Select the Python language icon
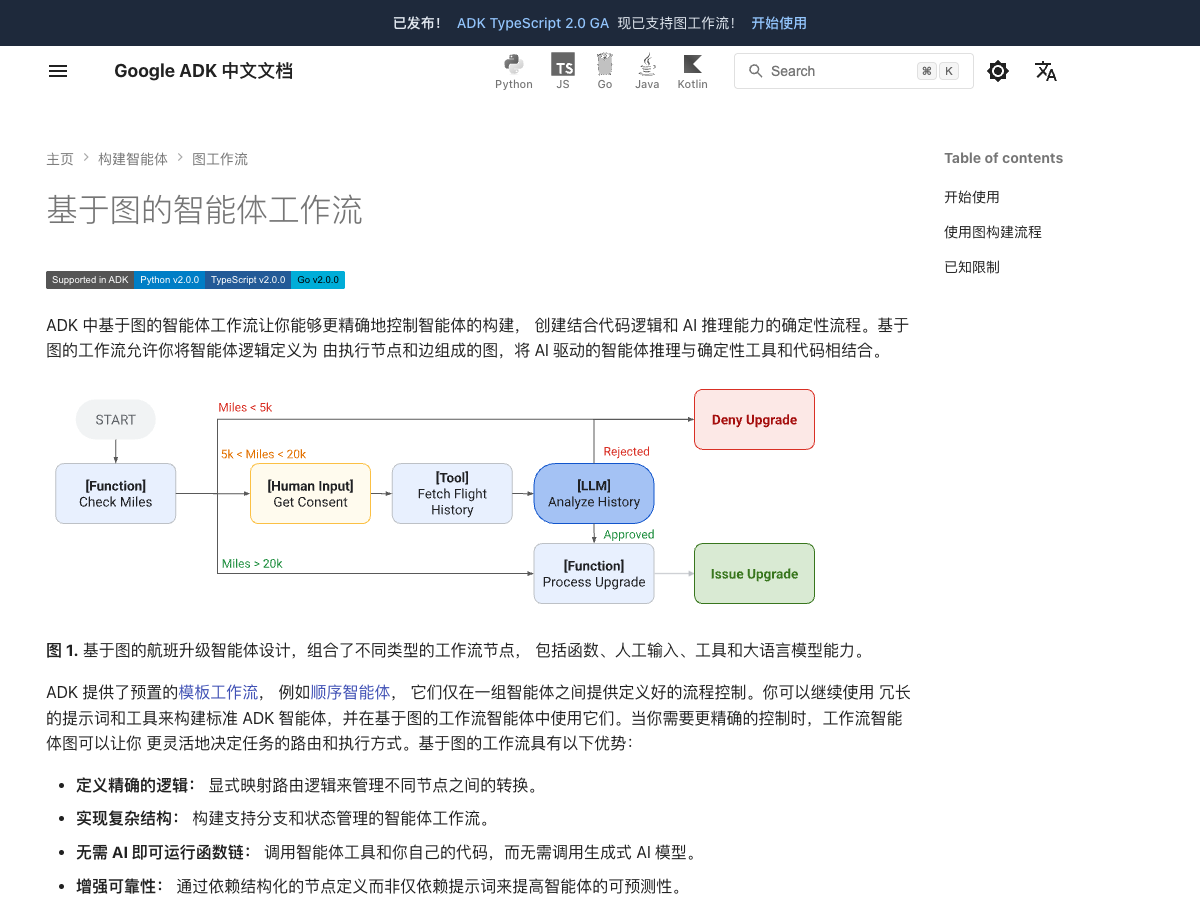1200x900 pixels. [x=514, y=71]
